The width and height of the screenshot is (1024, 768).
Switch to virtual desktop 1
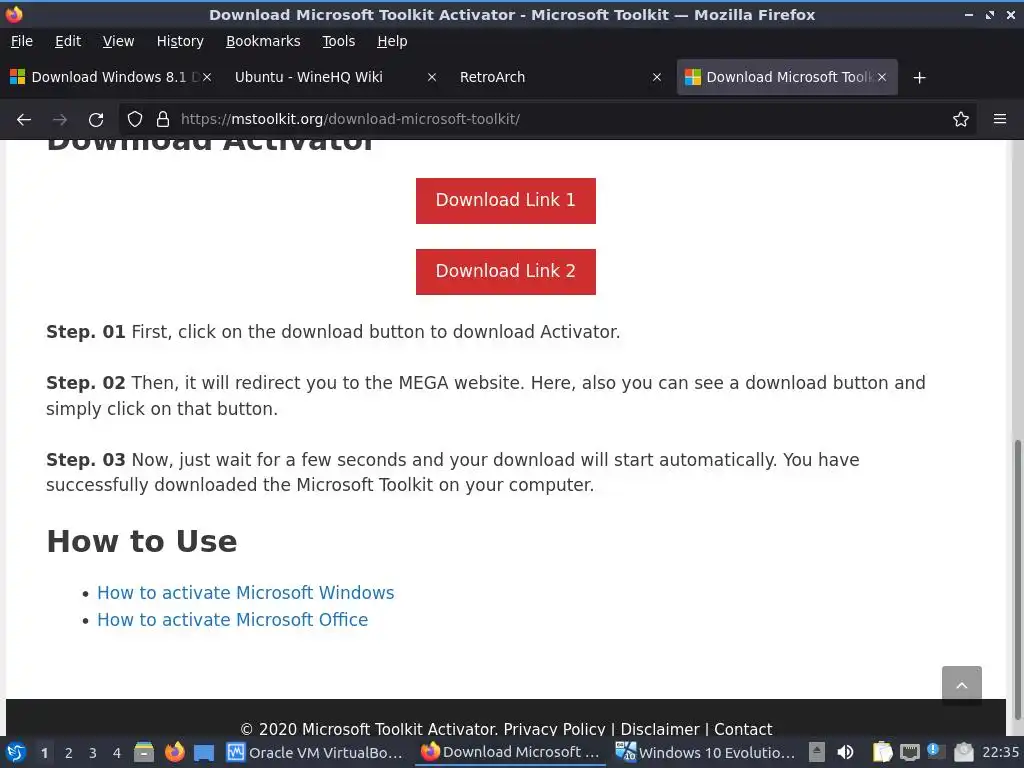[x=44, y=753]
